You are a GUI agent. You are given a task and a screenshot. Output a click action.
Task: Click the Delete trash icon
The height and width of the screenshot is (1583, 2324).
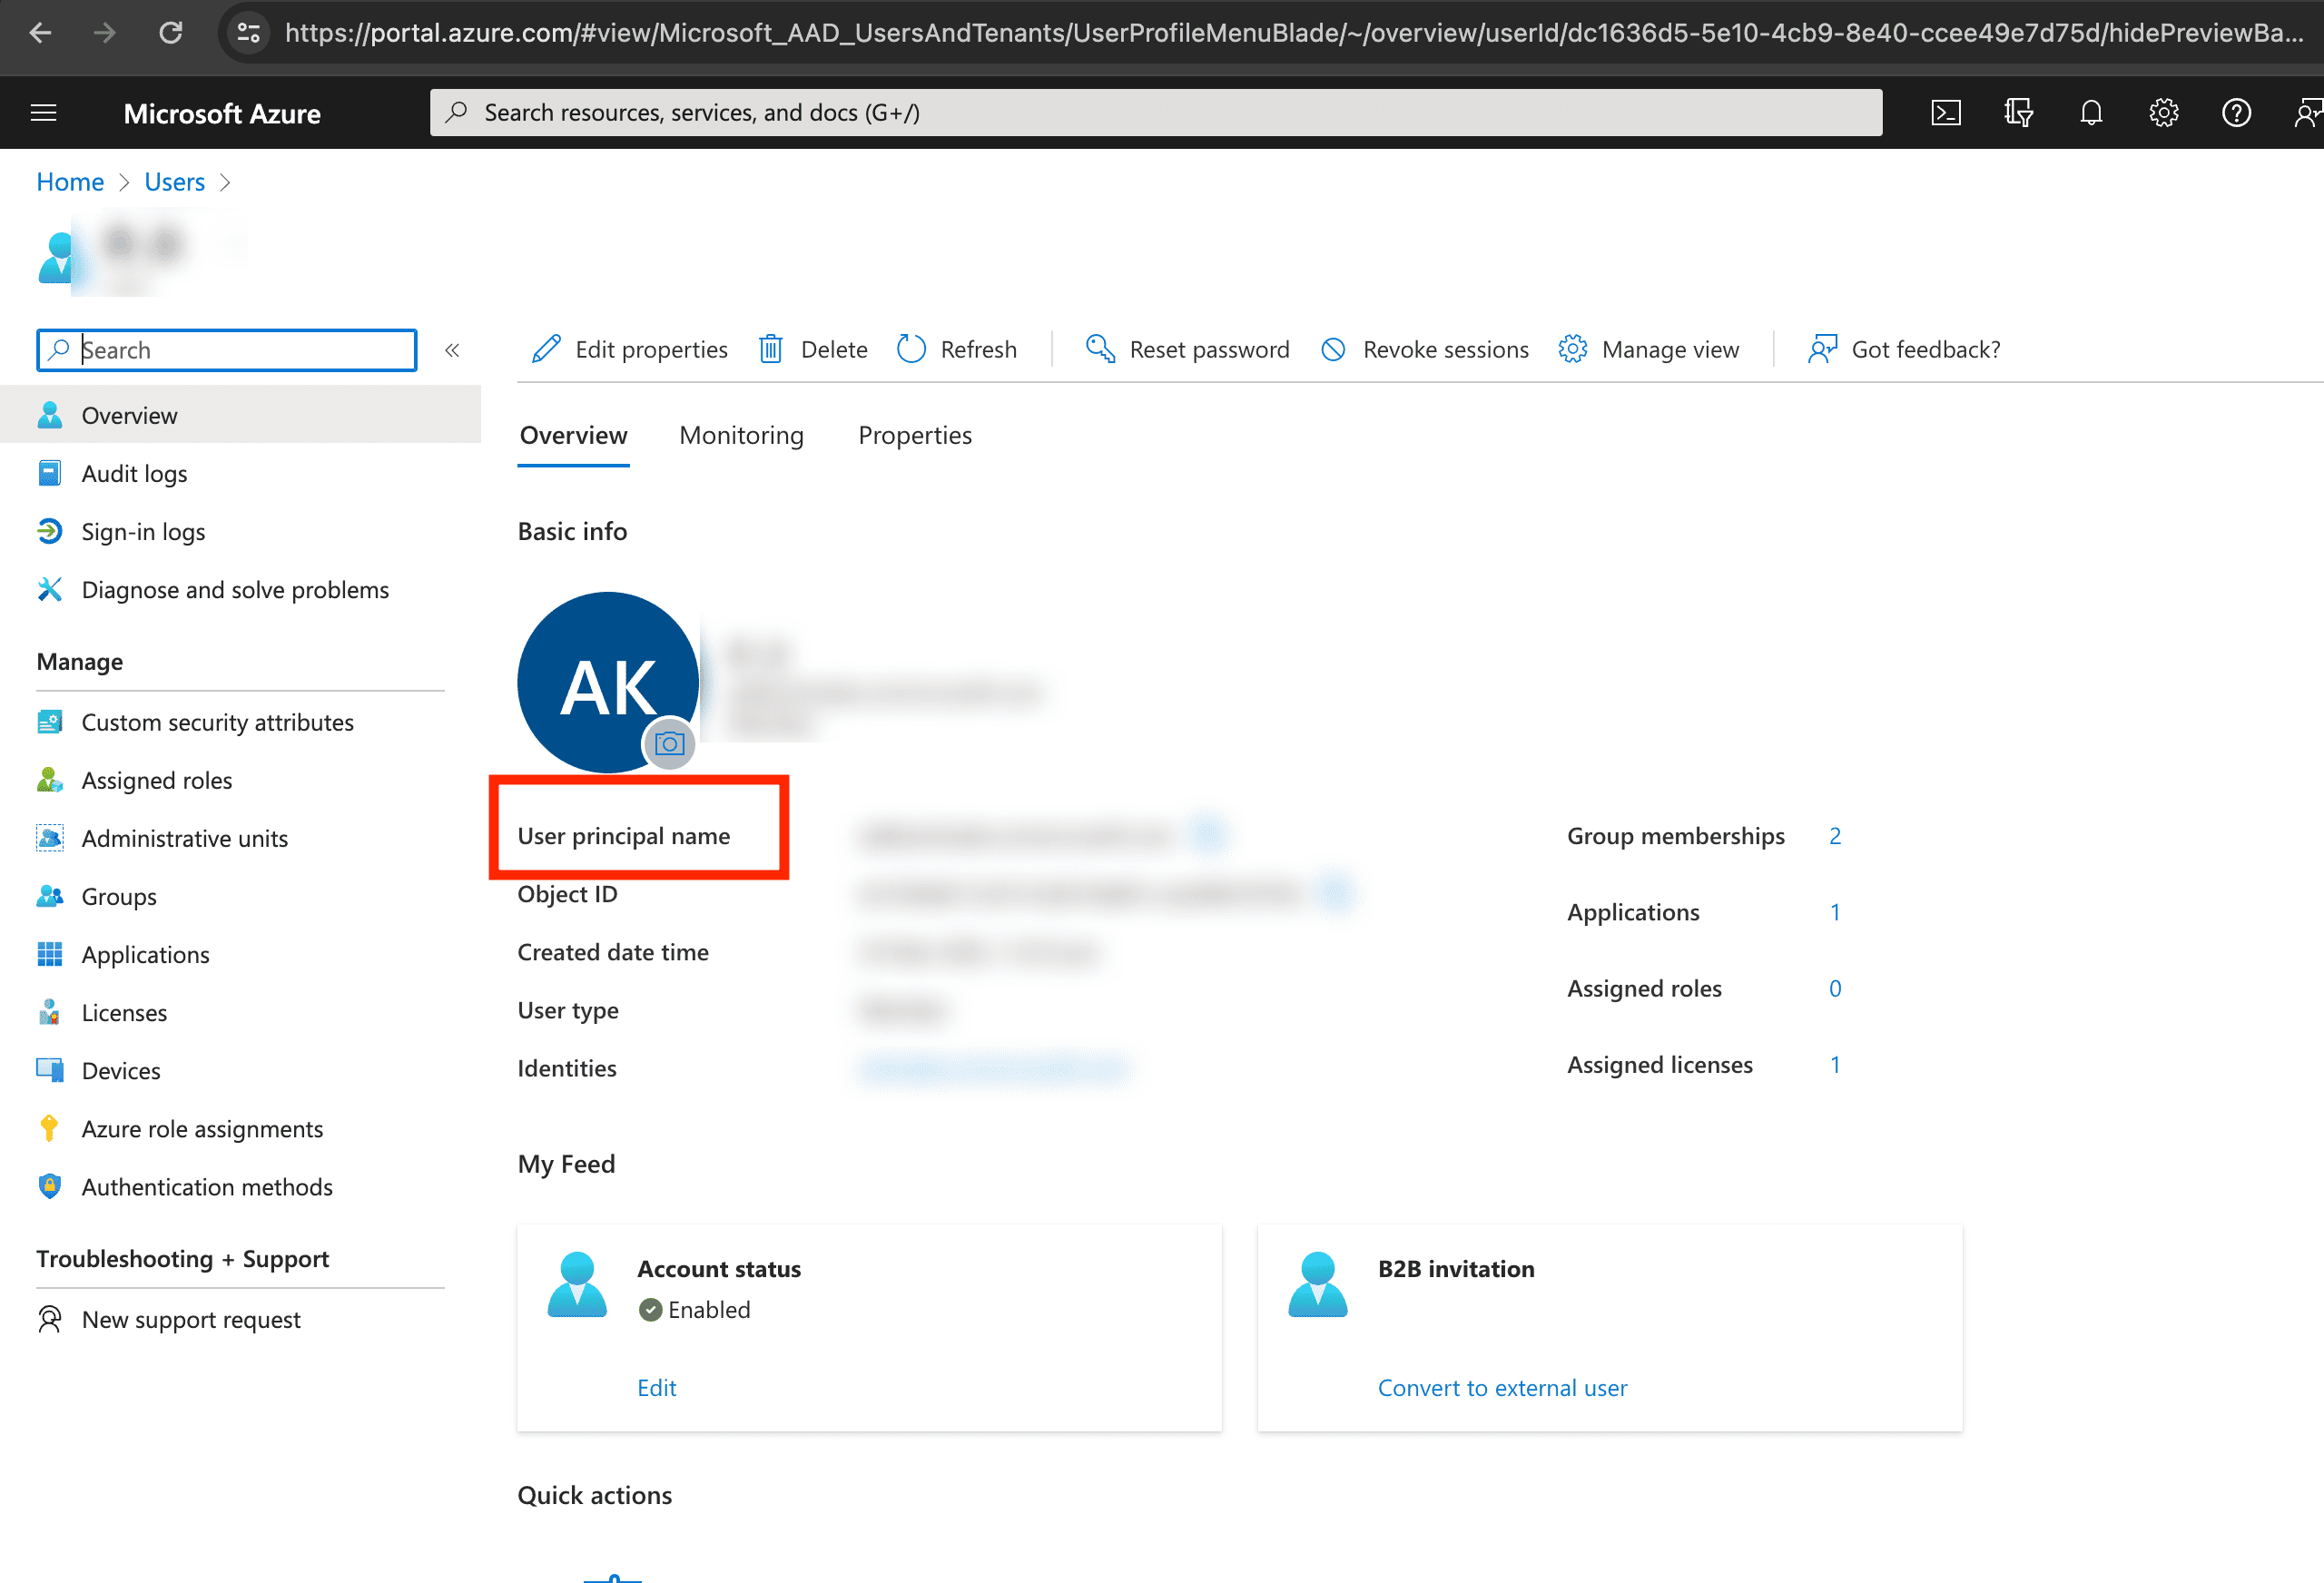pyautogui.click(x=770, y=349)
